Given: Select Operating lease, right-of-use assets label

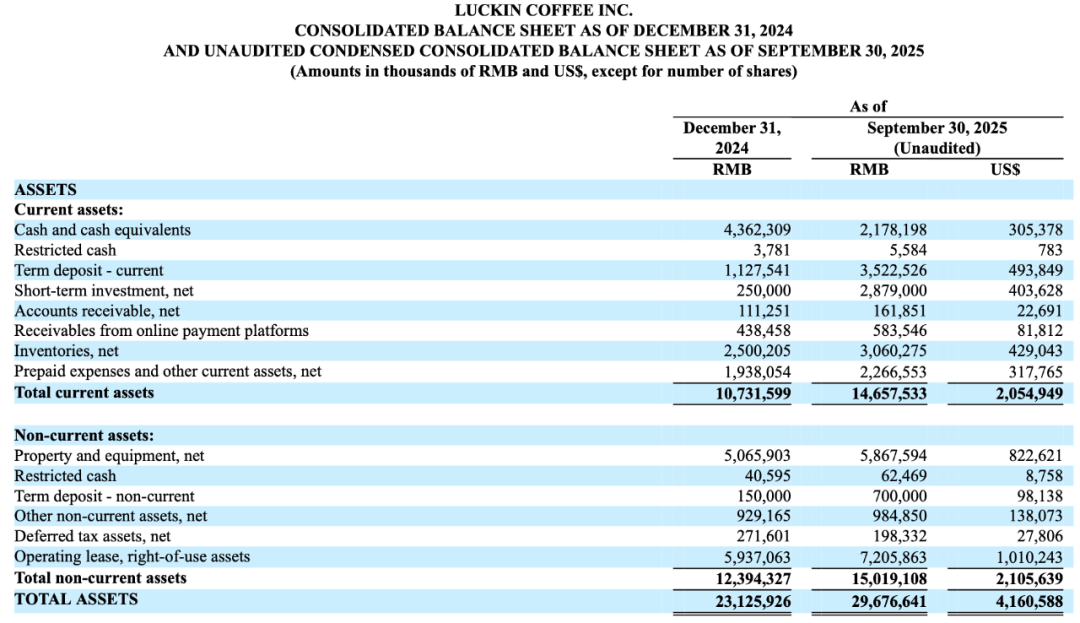Looking at the screenshot, I should 132,557.
